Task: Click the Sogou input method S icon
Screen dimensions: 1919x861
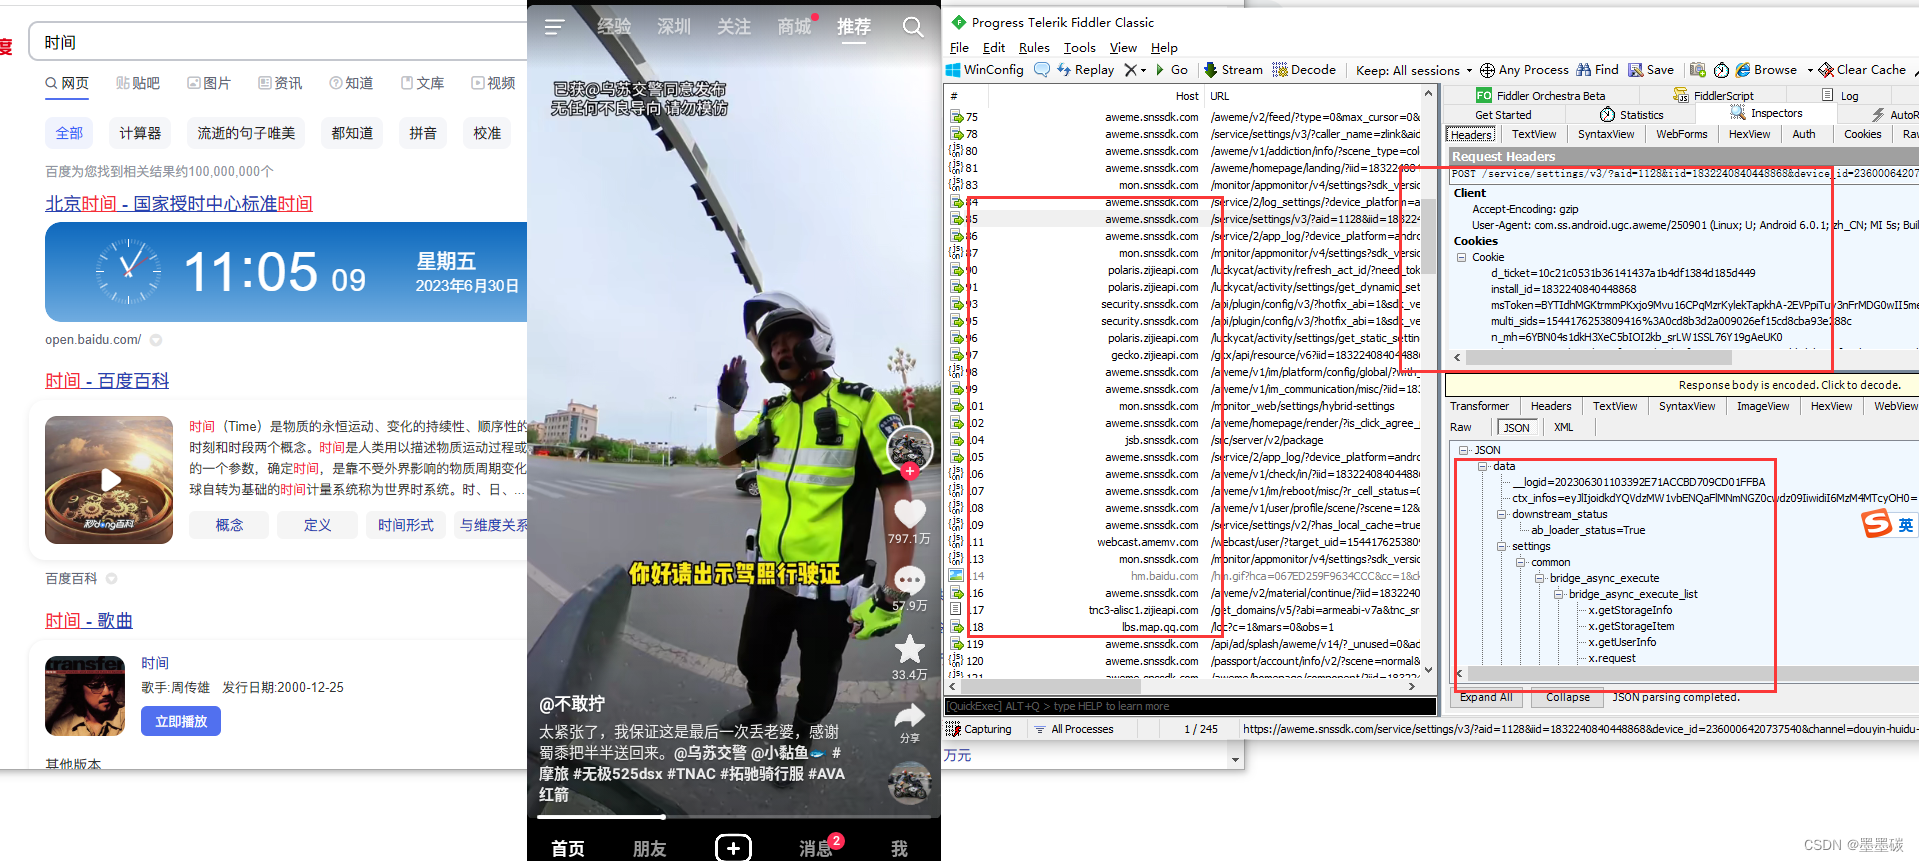Action: (x=1876, y=523)
